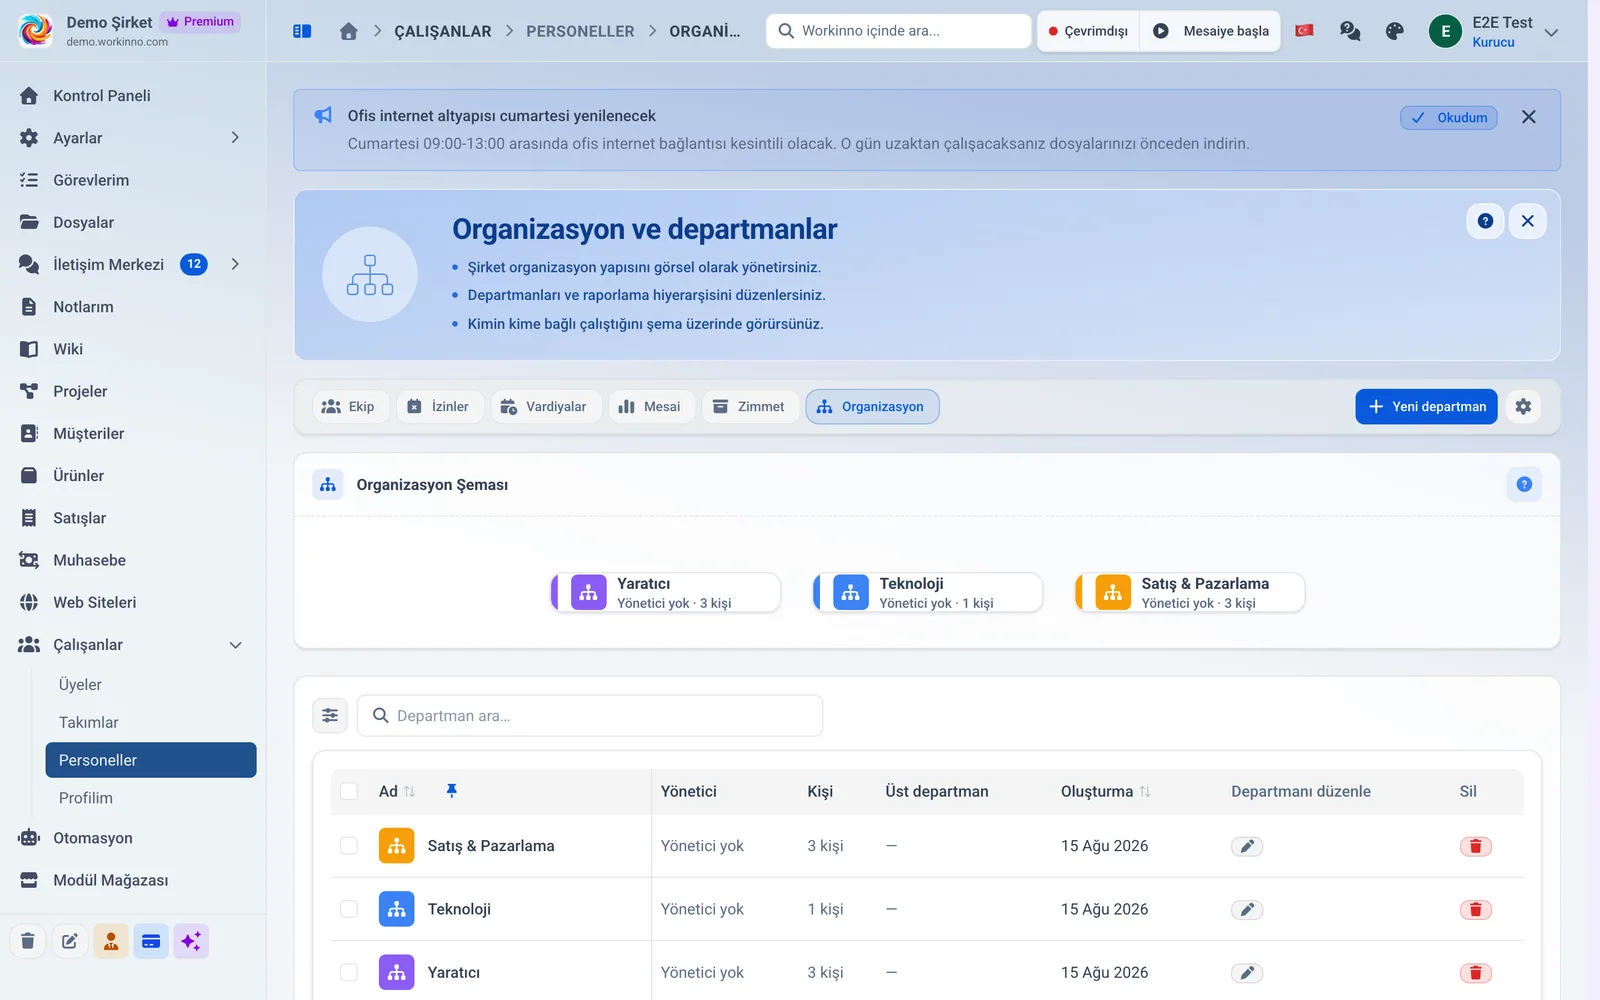1600x1000 pixels.
Task: Edit the Teknoloji department
Action: point(1247,910)
